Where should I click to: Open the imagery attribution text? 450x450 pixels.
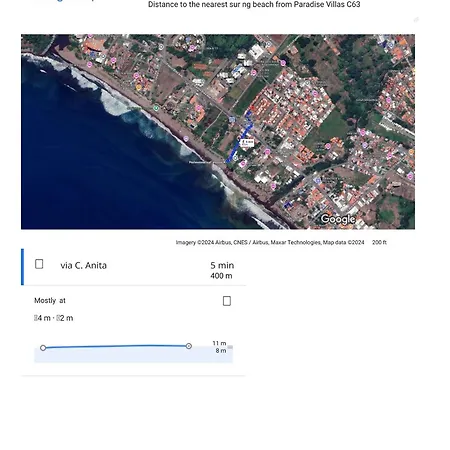pos(270,242)
